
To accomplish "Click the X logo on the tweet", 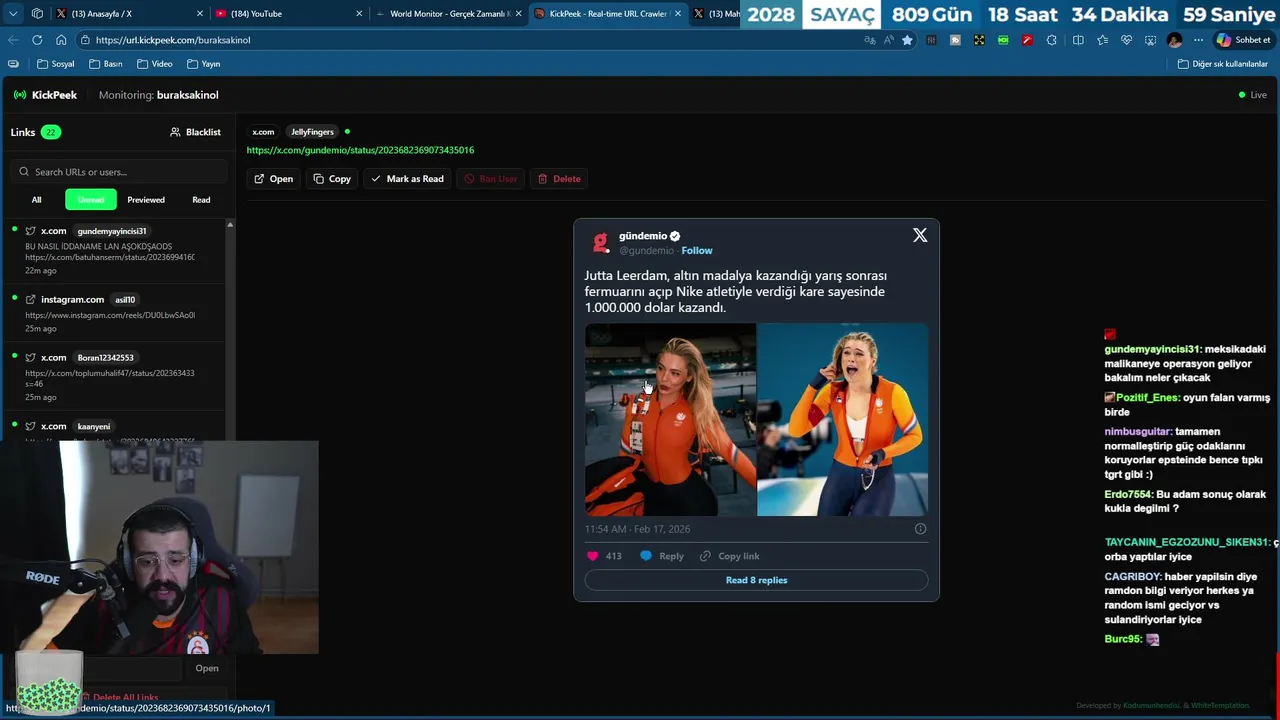I will [x=920, y=235].
